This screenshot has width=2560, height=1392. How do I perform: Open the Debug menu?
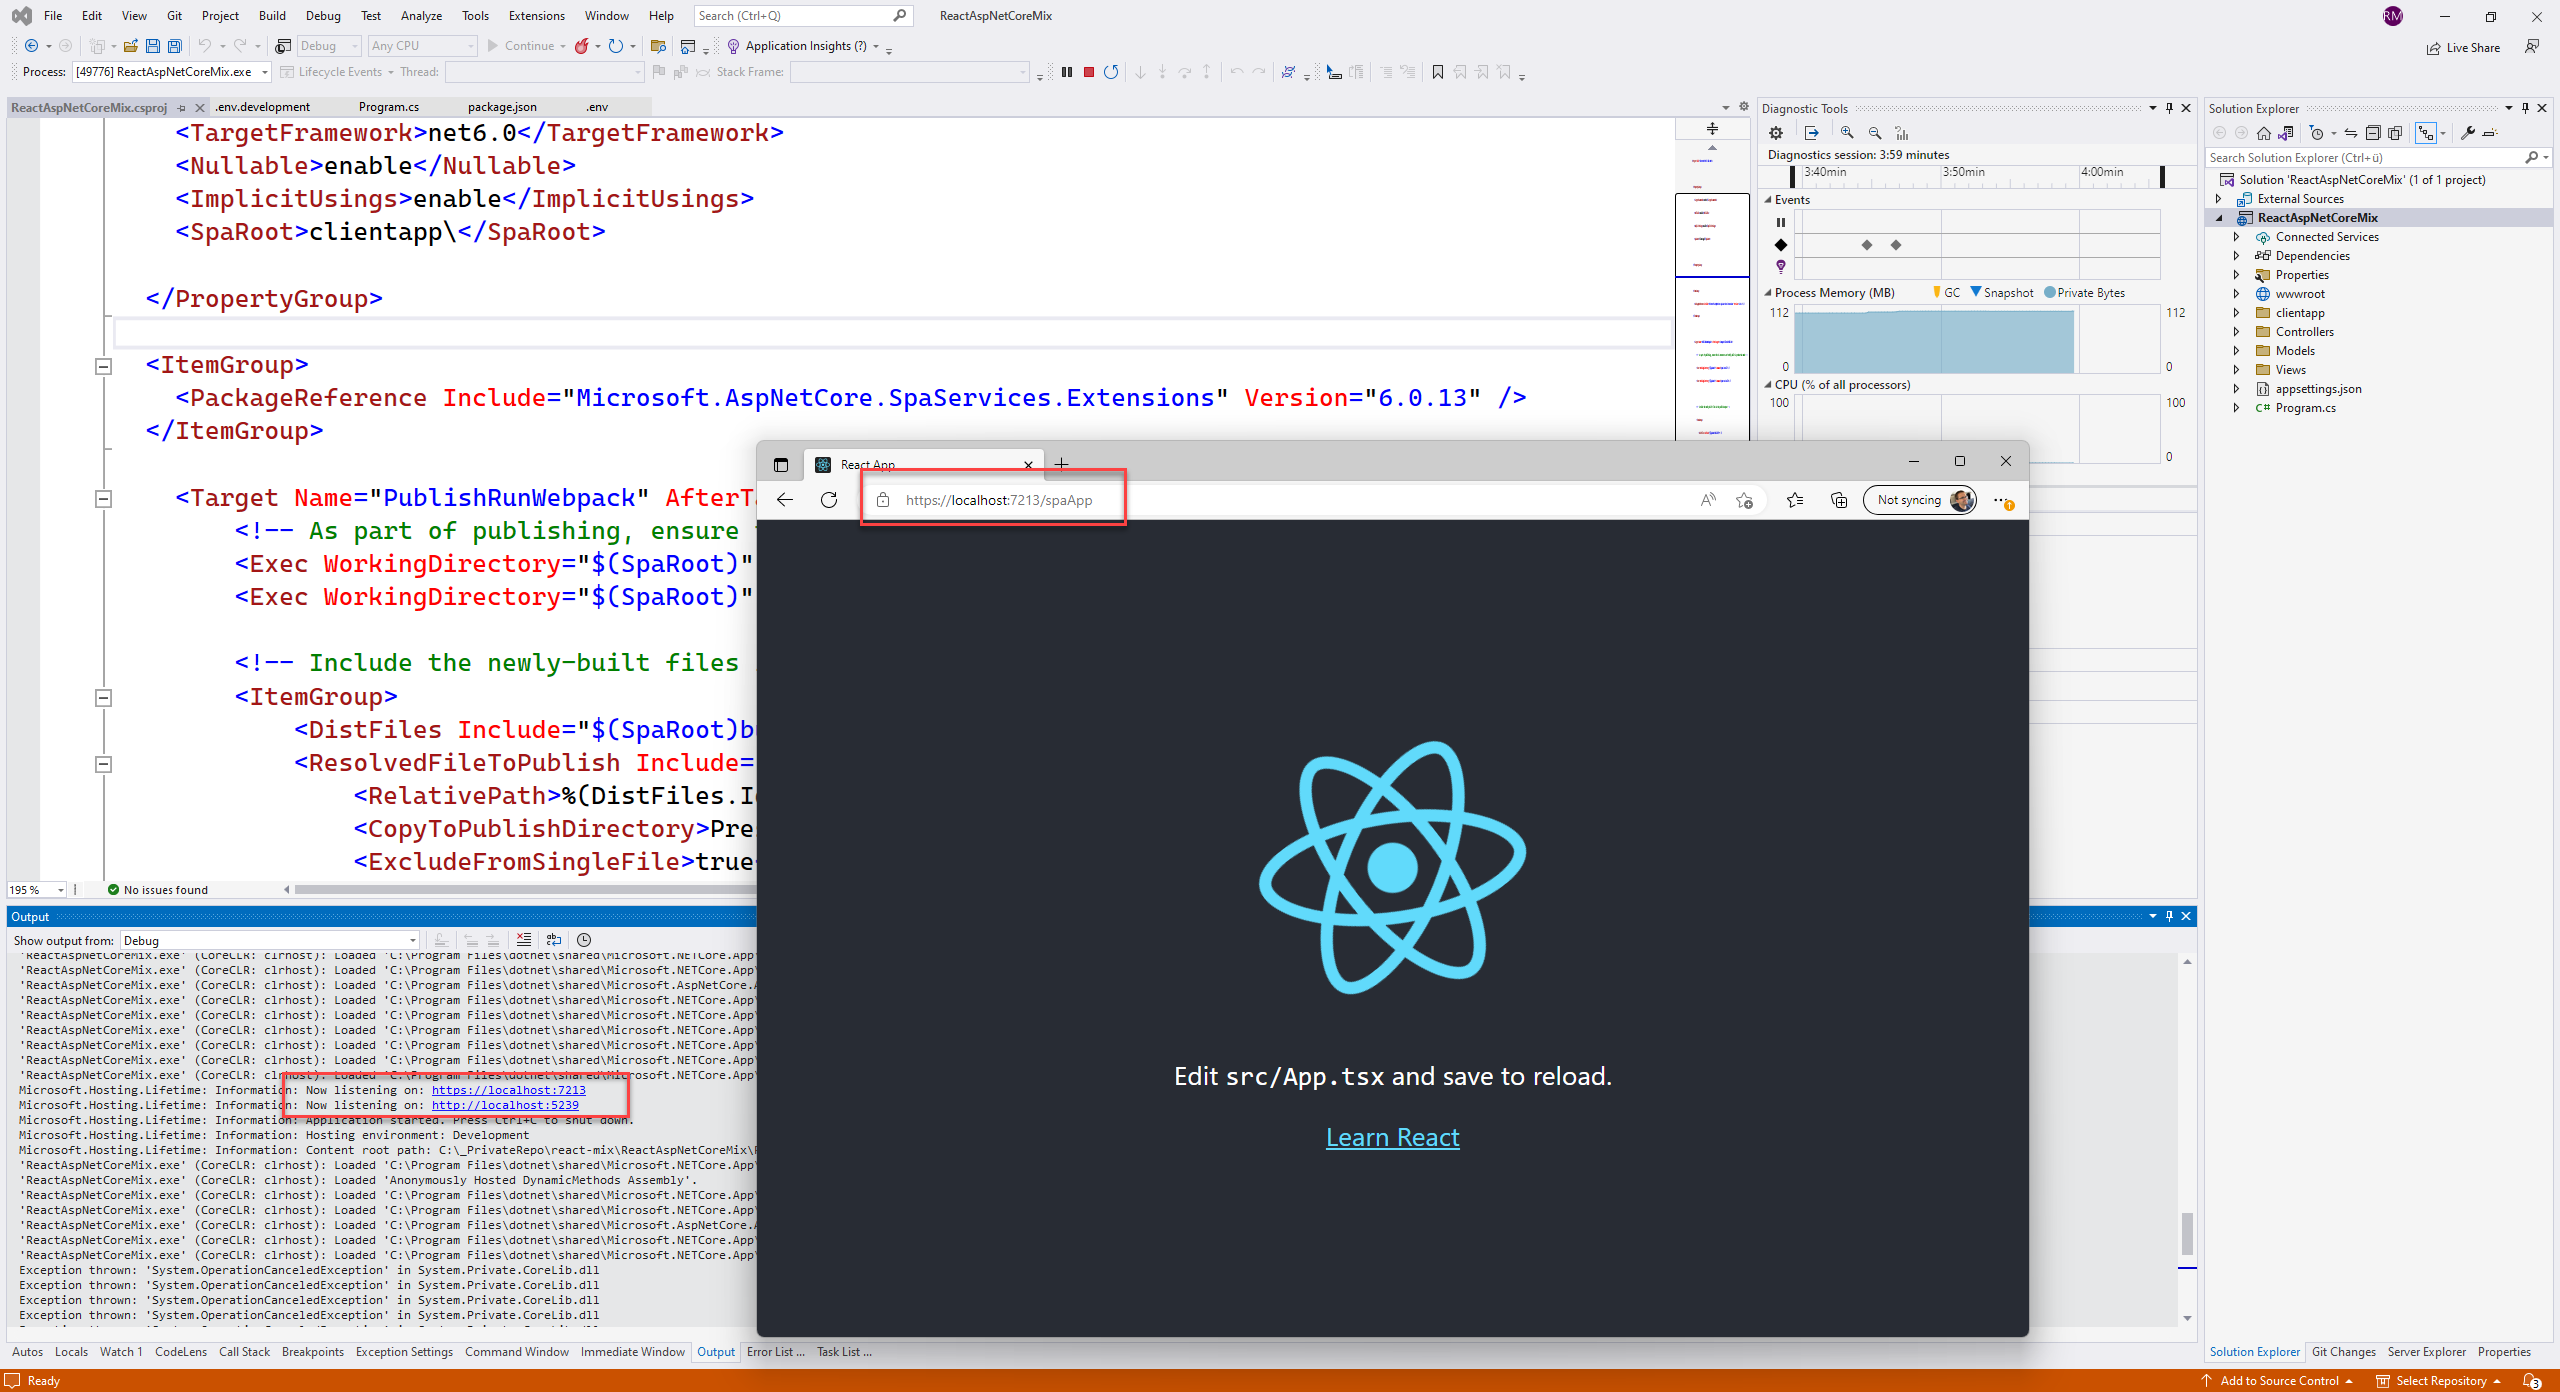click(x=323, y=16)
